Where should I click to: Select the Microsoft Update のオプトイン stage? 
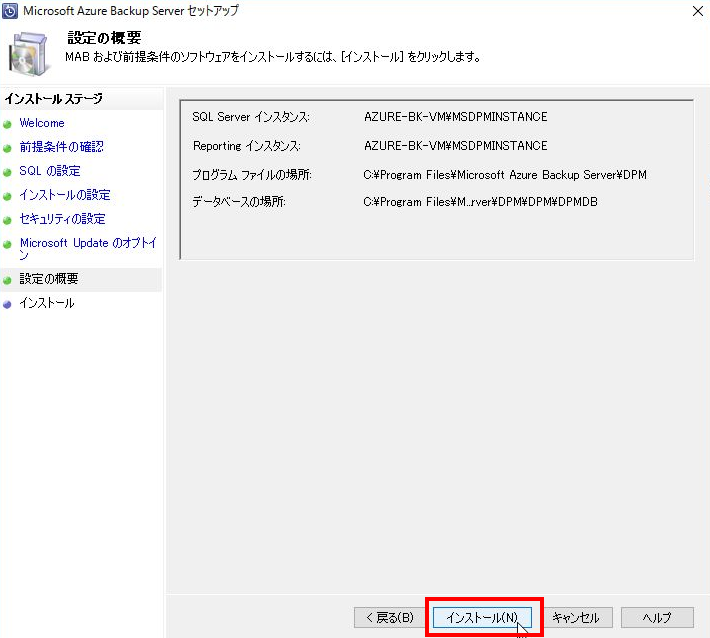pos(88,249)
